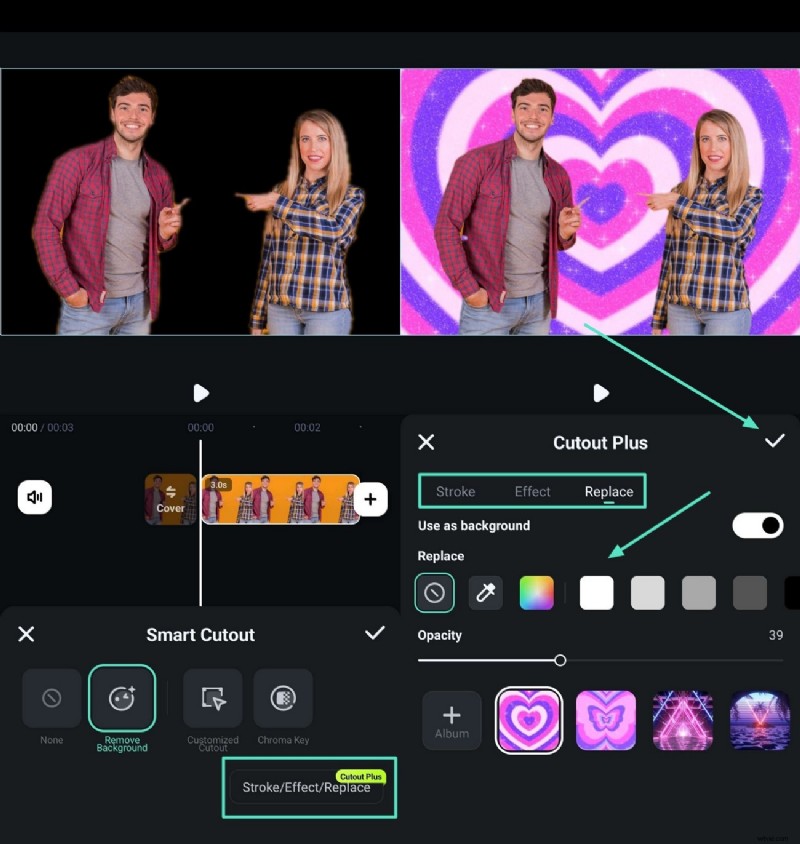This screenshot has width=800, height=844.
Task: Mute the timeline audio with speaker icon
Action: [x=35, y=497]
